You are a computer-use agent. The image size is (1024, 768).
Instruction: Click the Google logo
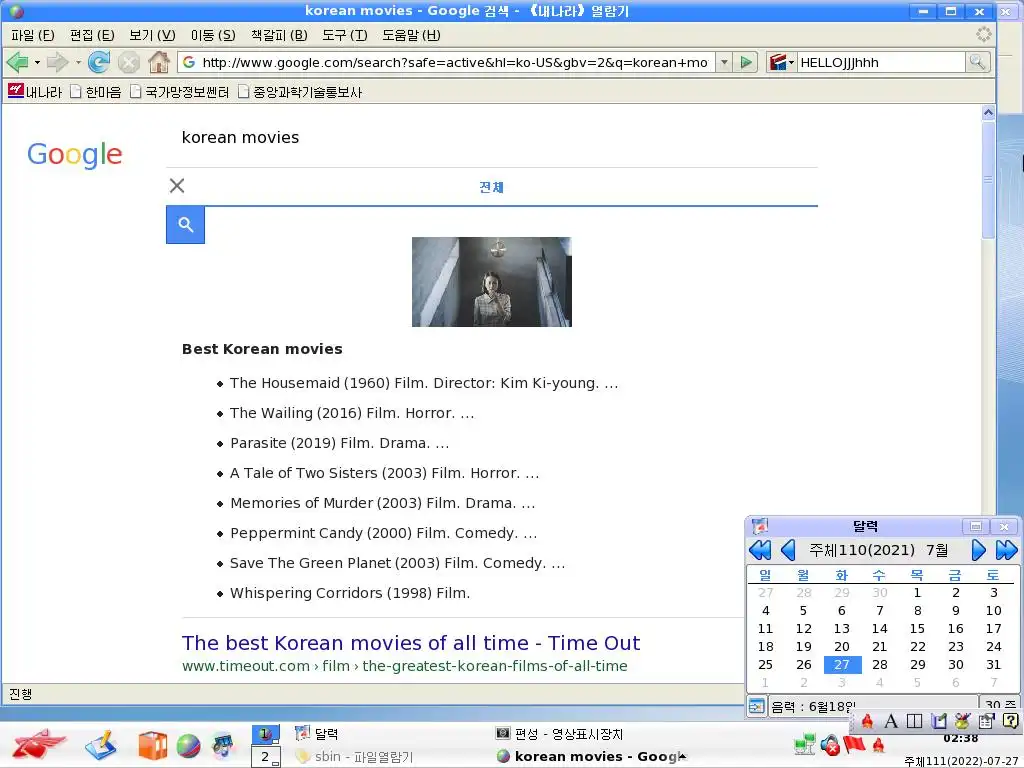click(74, 154)
